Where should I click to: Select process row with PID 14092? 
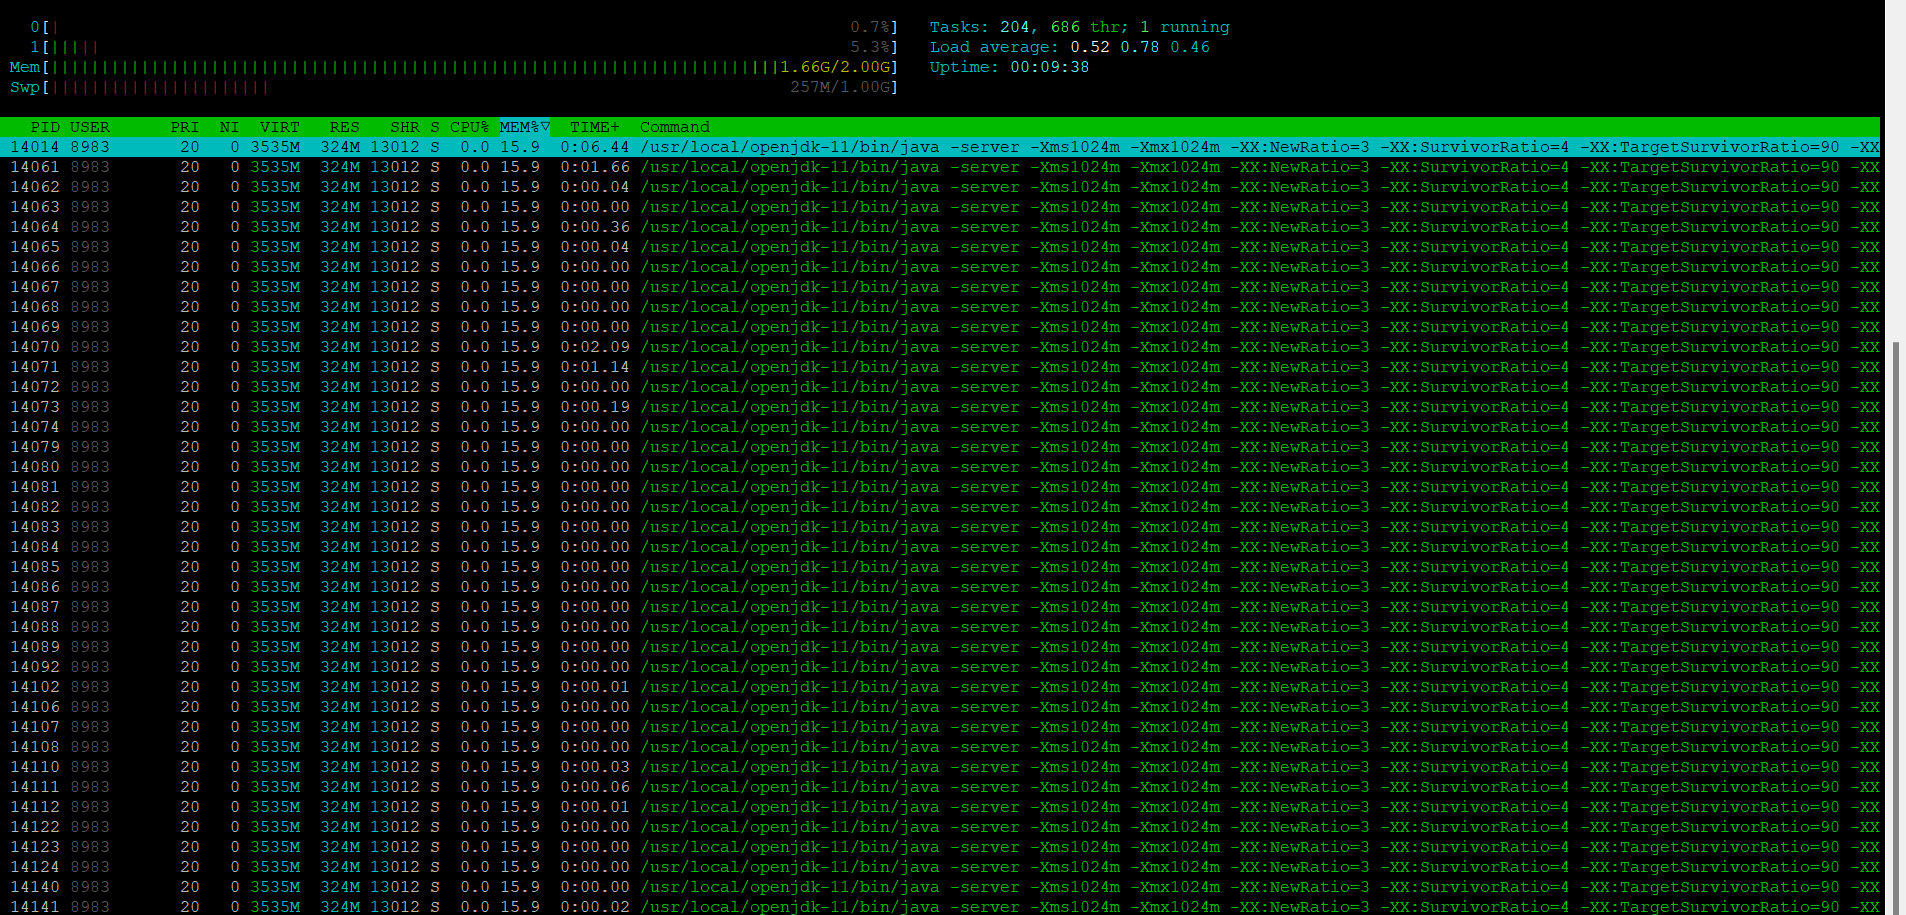click(940, 667)
